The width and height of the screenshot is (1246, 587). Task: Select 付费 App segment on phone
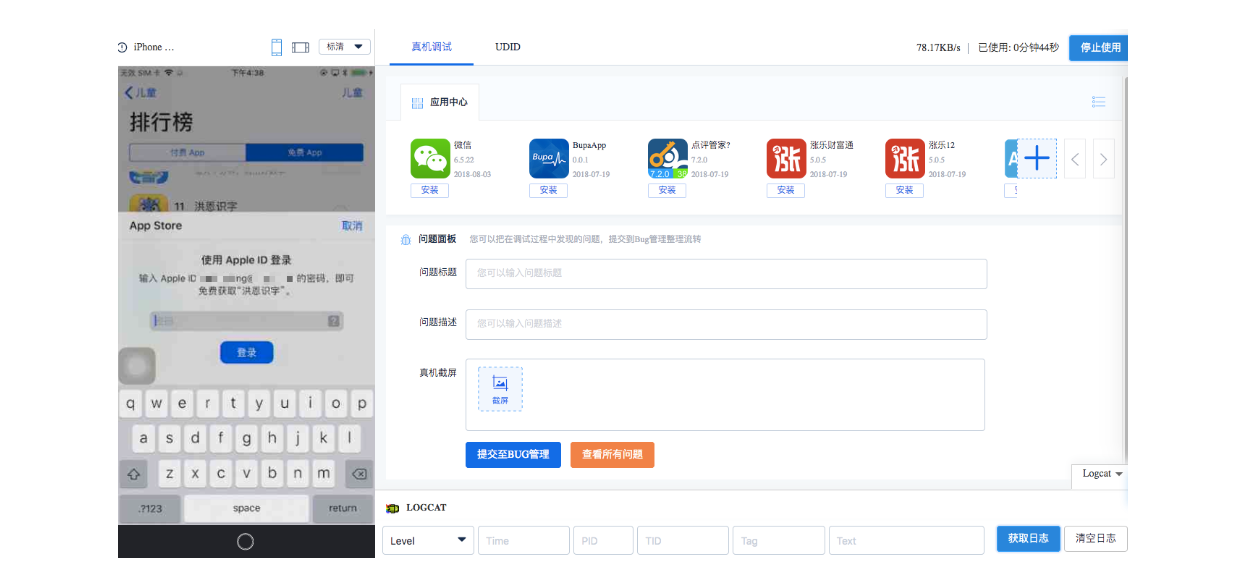[187, 153]
